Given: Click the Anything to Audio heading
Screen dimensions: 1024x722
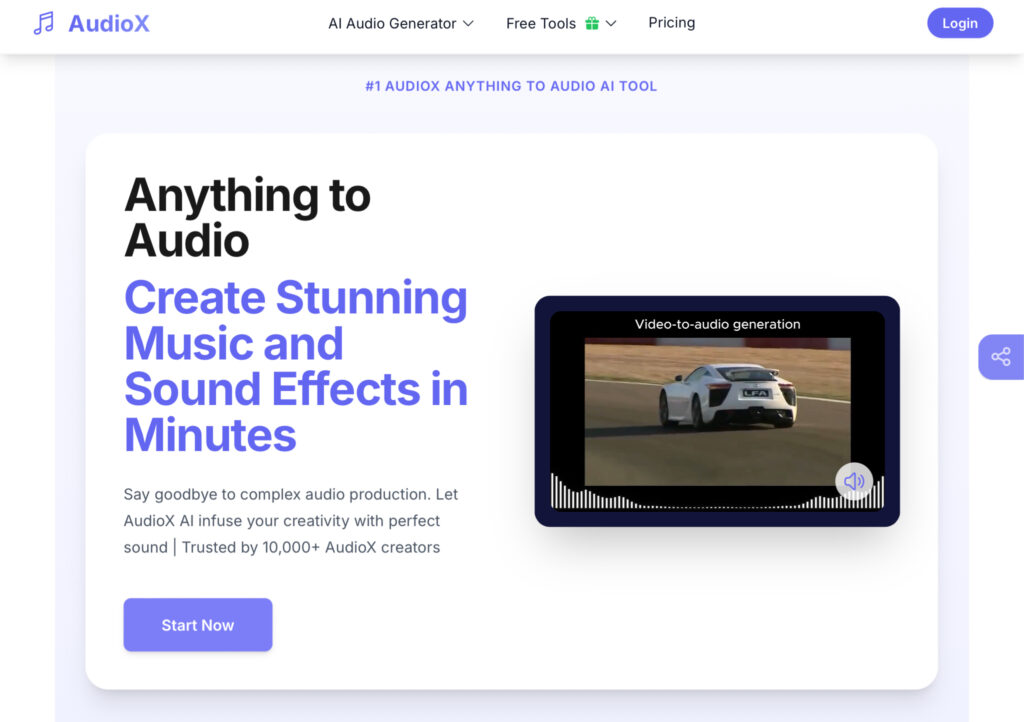Looking at the screenshot, I should (248, 217).
